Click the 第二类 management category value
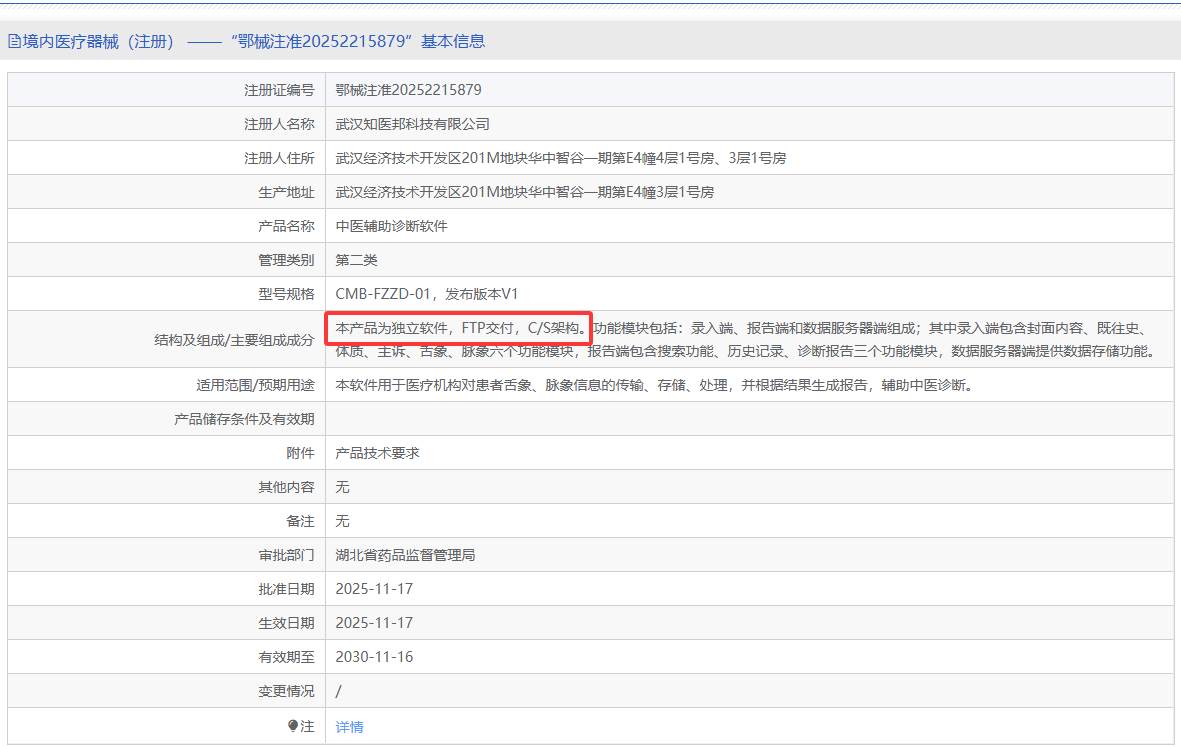 tap(356, 260)
